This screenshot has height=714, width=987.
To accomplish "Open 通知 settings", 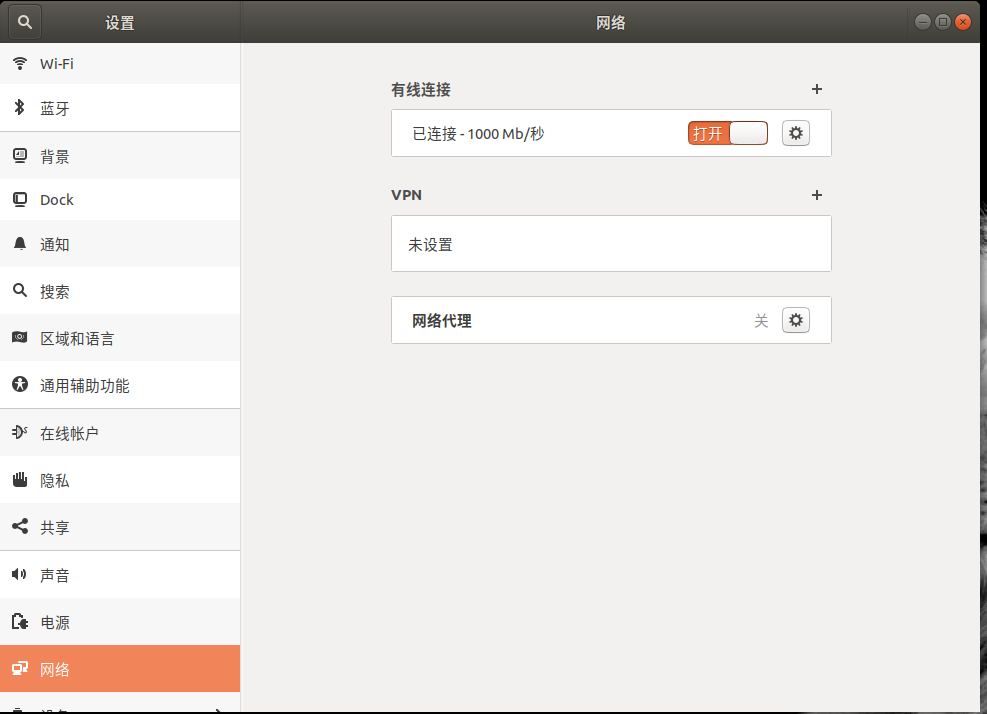I will tap(120, 244).
